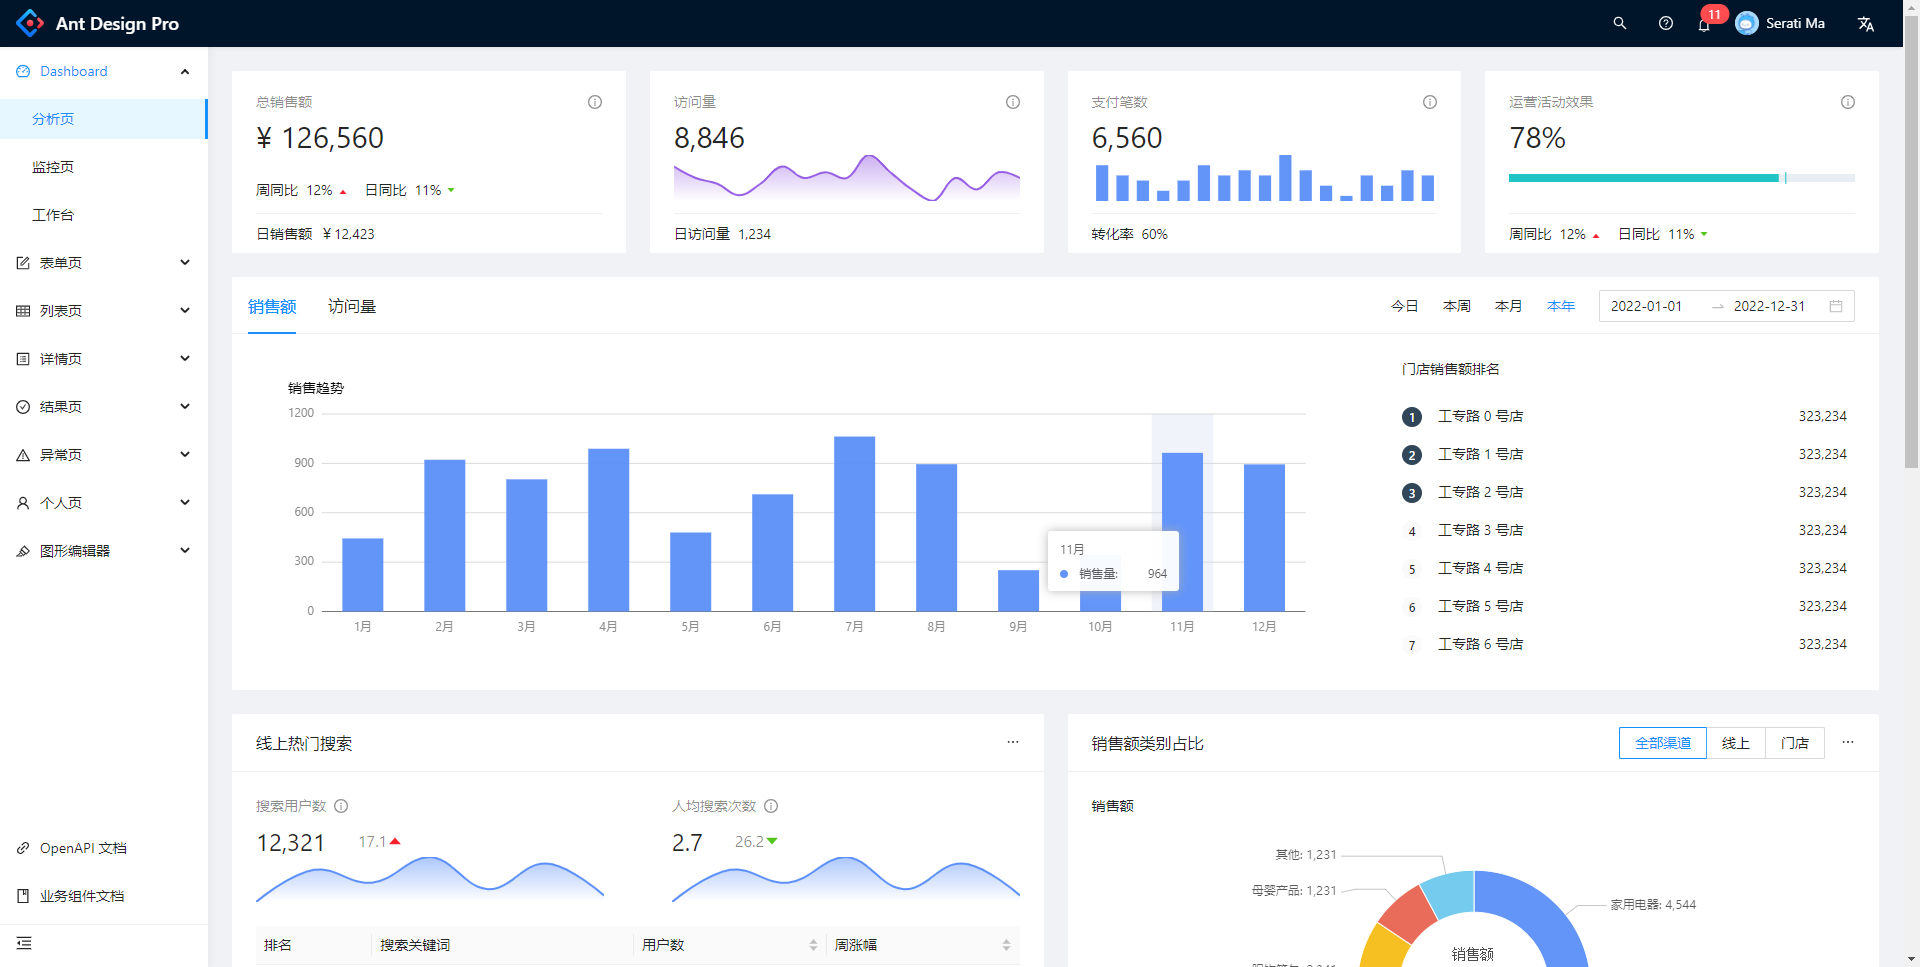The image size is (1920, 967).
Task: Click the 异常页 warning icon
Action: pyautogui.click(x=23, y=455)
